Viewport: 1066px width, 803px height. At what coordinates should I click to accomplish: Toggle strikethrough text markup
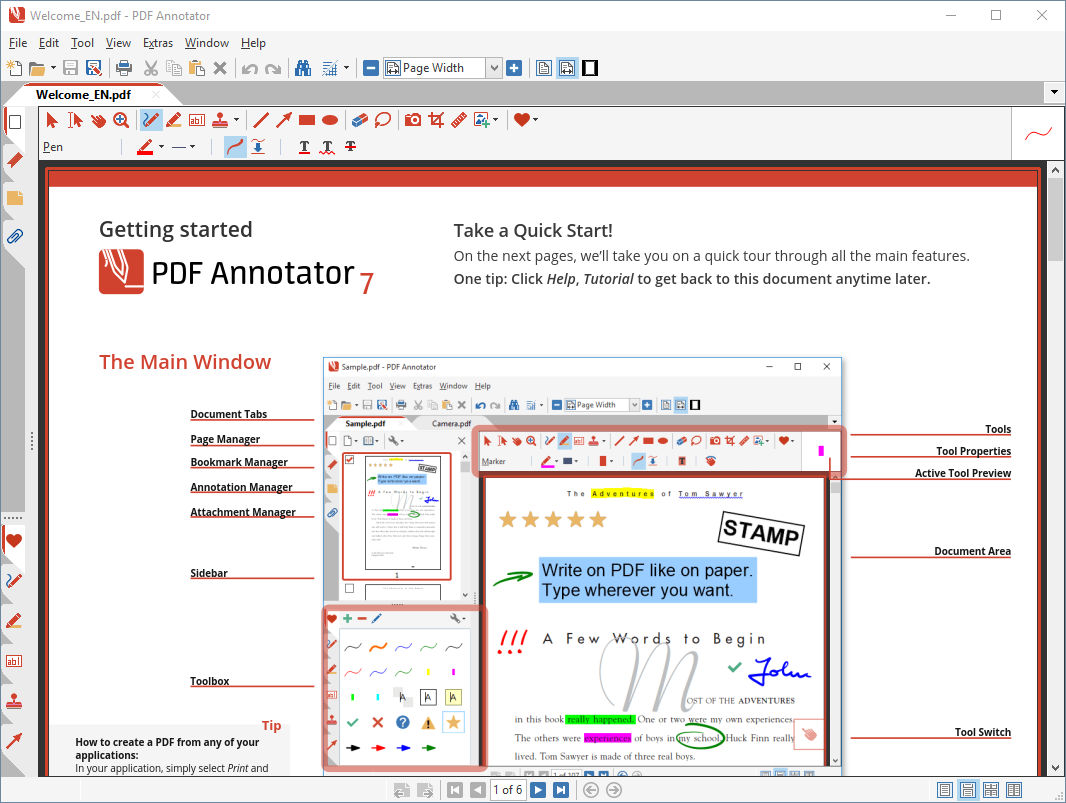tap(350, 147)
